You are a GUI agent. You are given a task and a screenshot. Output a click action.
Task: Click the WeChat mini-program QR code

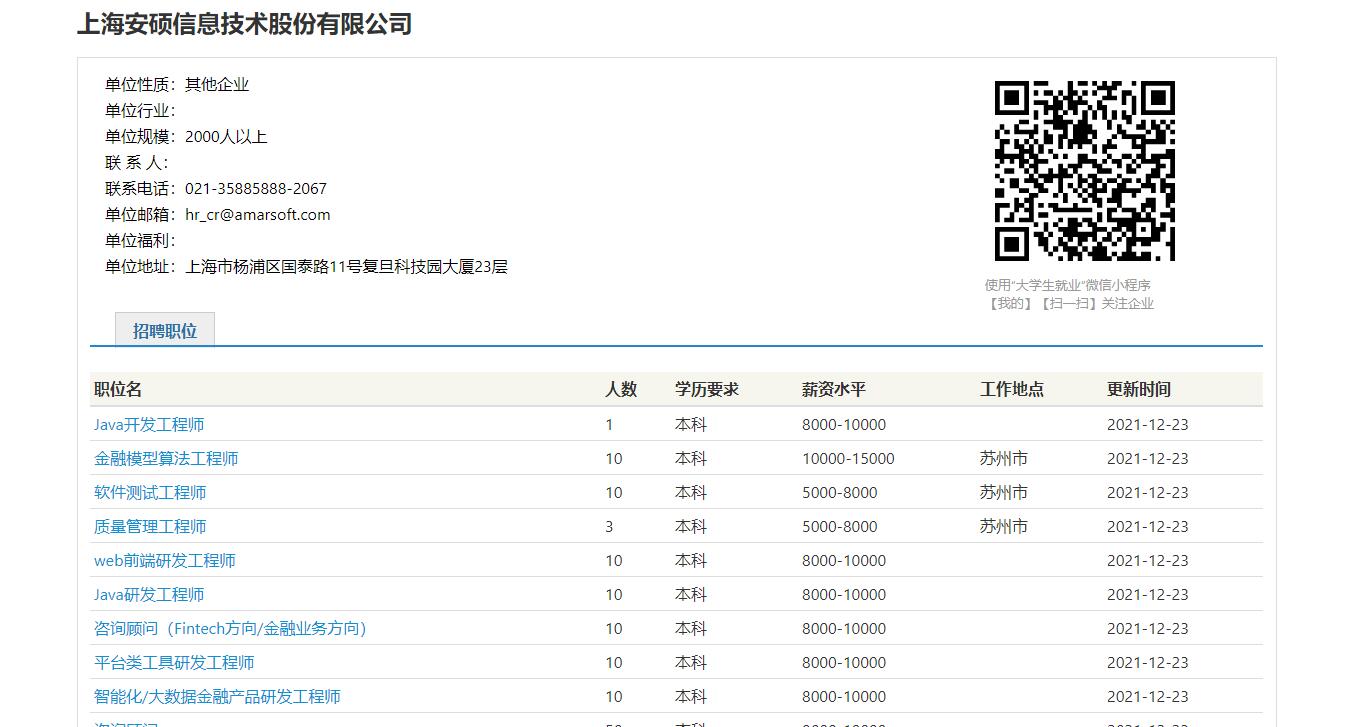pos(1084,171)
